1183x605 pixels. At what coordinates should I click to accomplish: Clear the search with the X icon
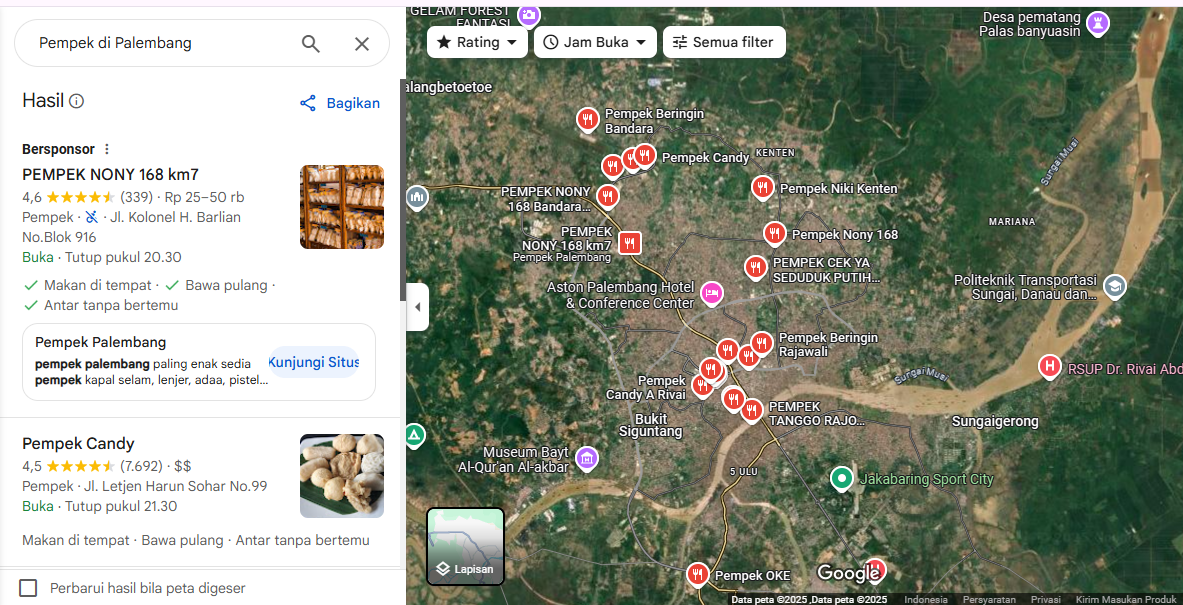pos(362,44)
